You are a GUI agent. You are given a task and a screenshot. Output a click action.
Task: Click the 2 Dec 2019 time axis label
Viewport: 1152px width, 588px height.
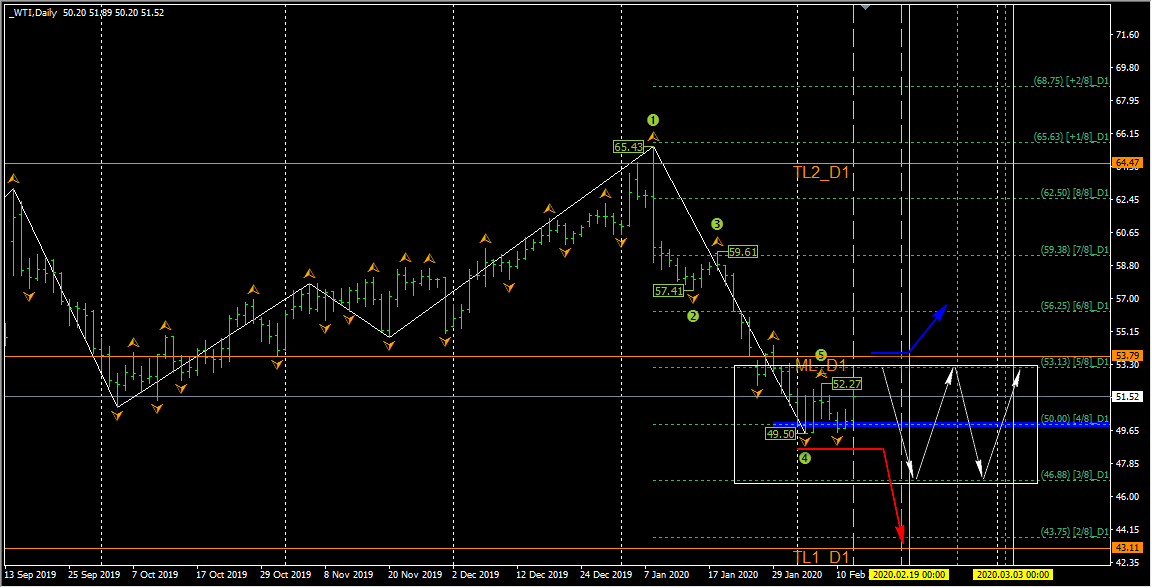tap(476, 575)
